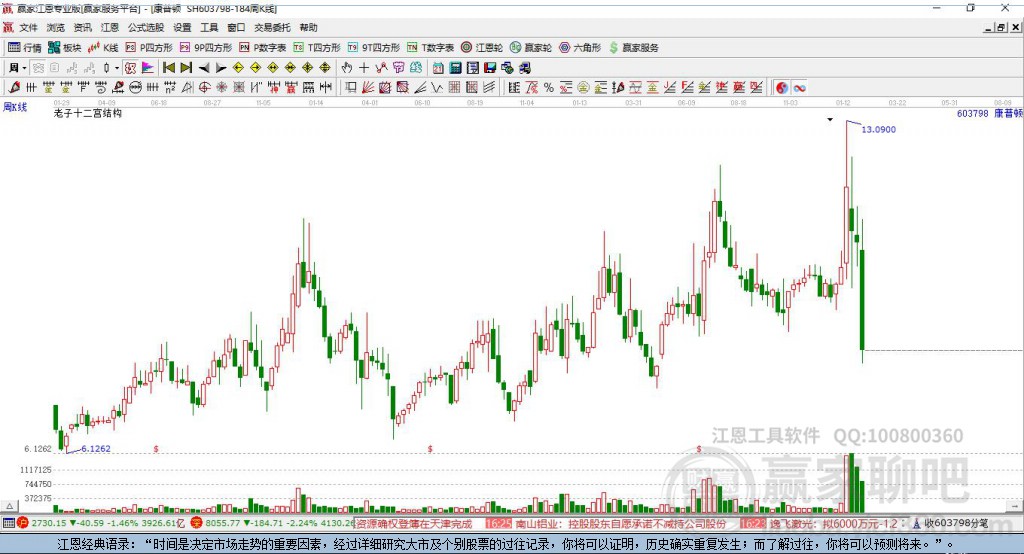
Task: Open the calculator icon
Action: coord(455,68)
